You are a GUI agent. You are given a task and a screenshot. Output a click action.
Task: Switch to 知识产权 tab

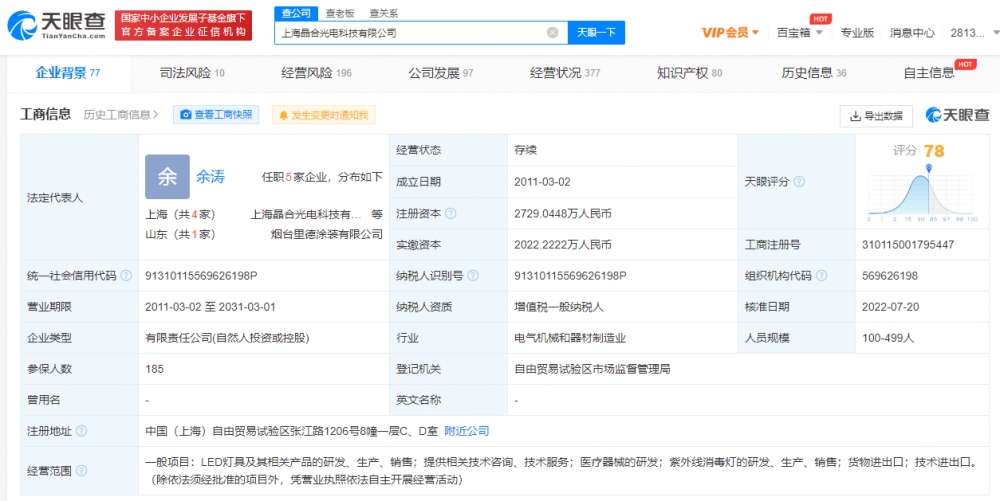689,73
